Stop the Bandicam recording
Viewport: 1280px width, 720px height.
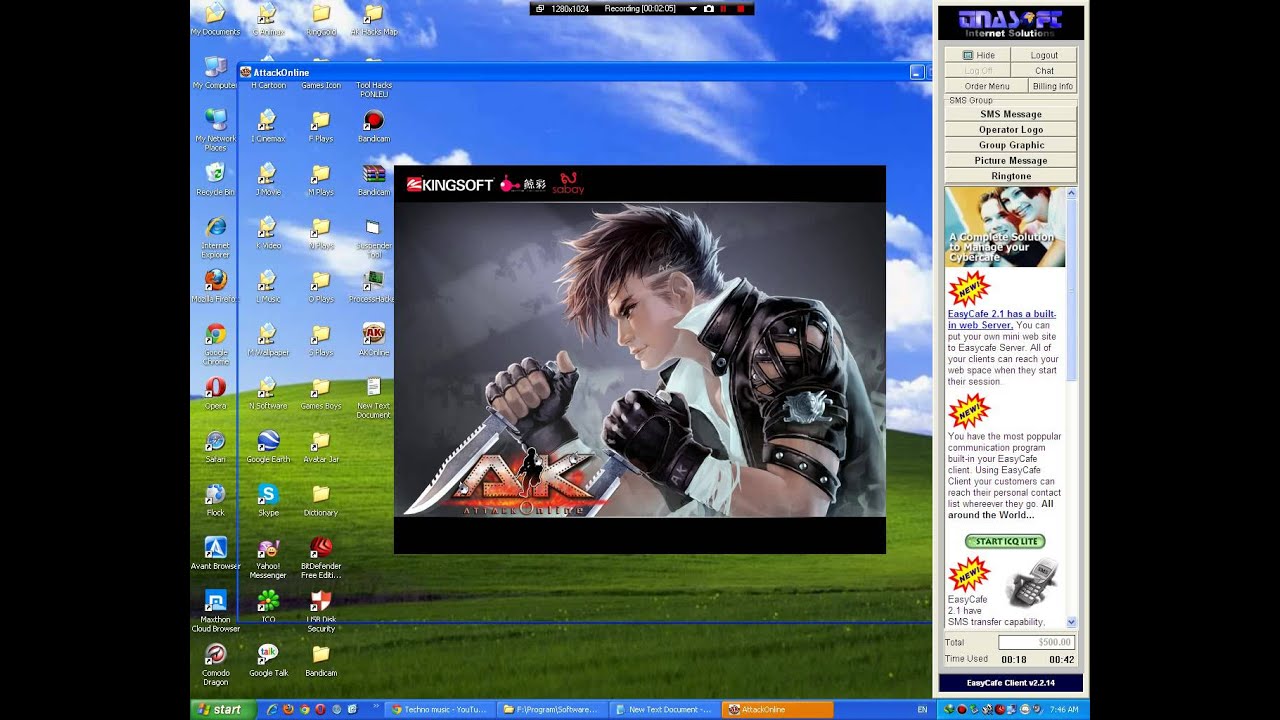(x=741, y=8)
